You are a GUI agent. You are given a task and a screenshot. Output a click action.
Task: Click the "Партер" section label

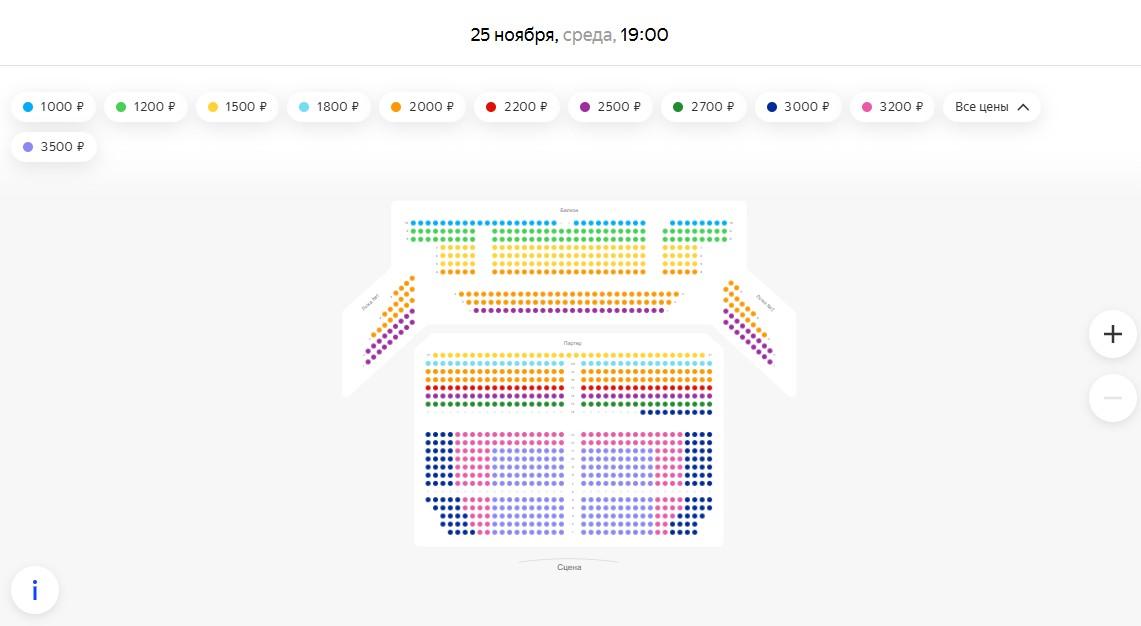click(x=572, y=343)
